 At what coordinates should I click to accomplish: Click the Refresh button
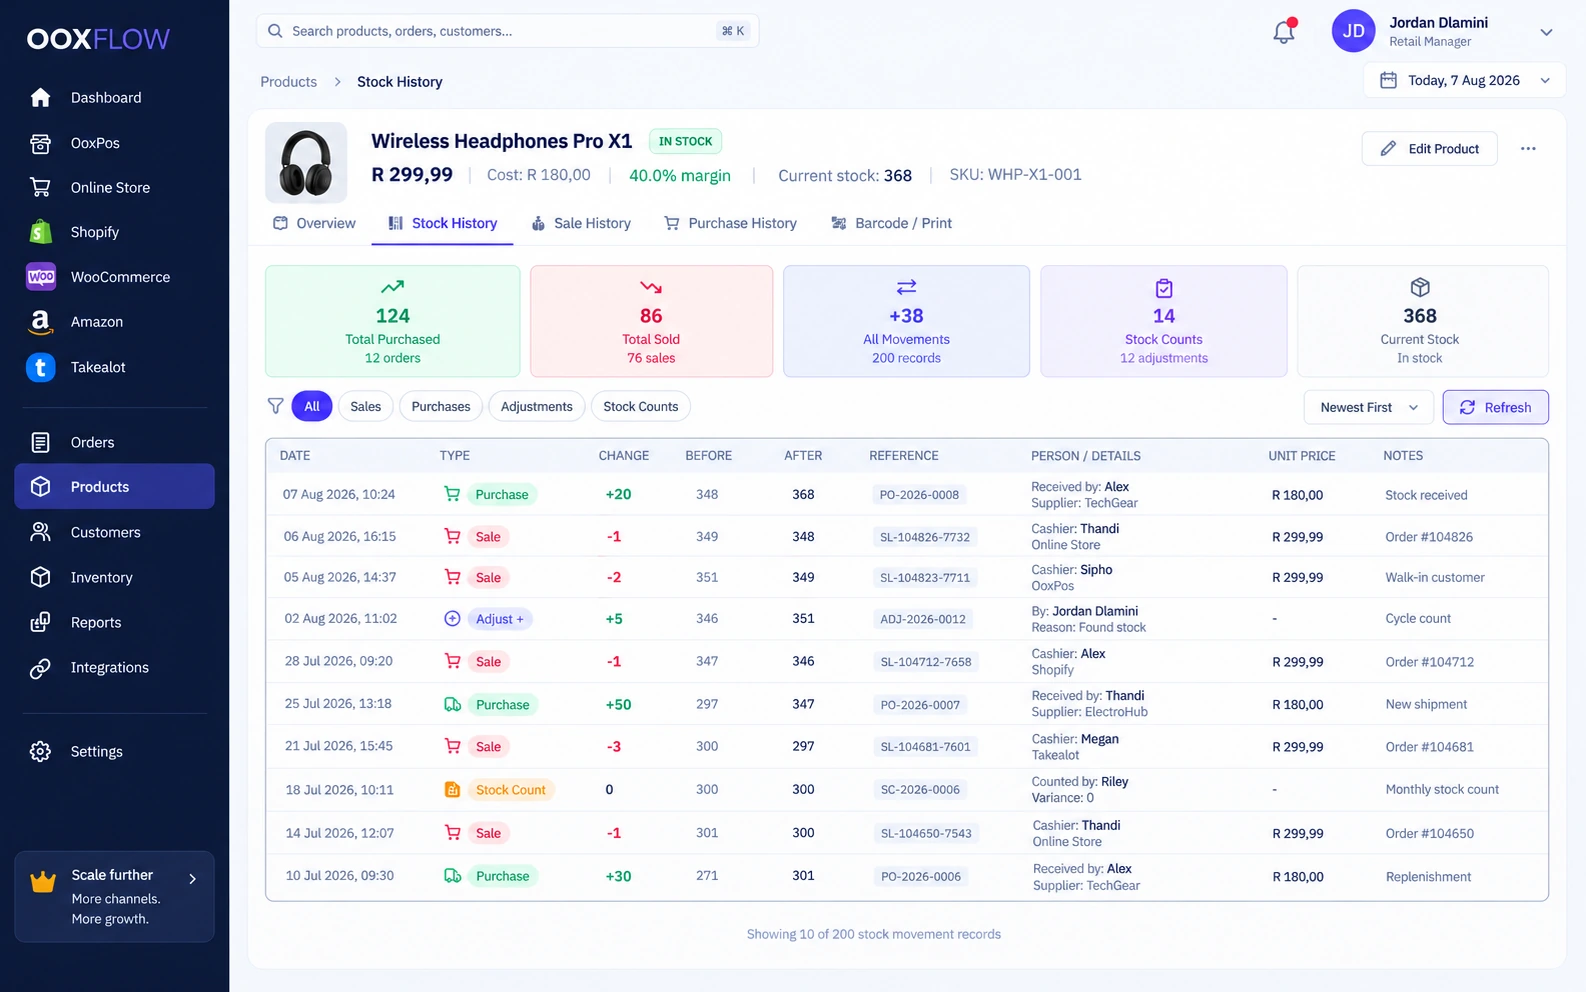point(1495,407)
